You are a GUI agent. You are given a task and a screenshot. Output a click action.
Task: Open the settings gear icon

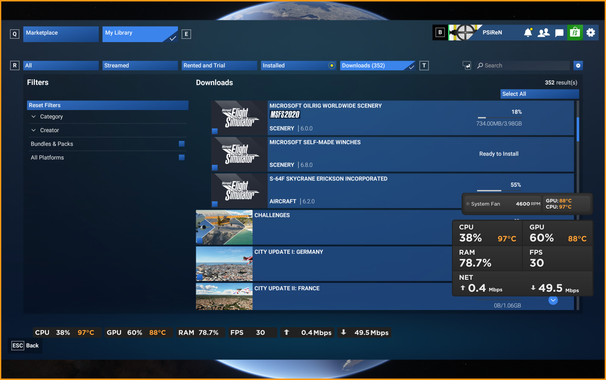click(591, 32)
